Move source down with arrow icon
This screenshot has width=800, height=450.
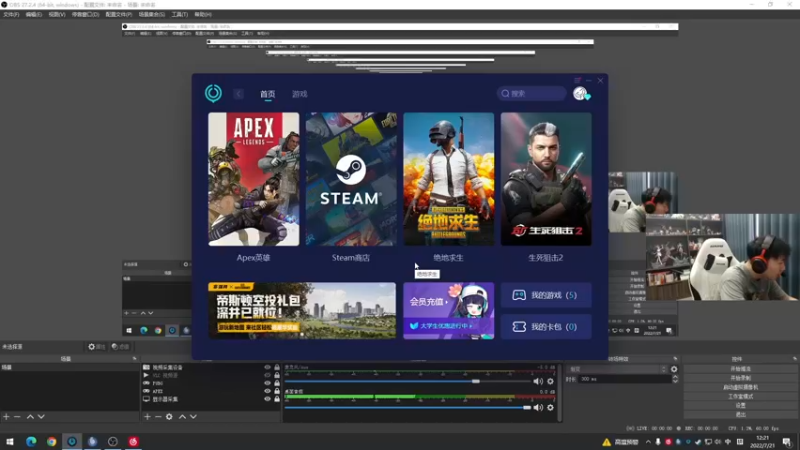[193, 417]
